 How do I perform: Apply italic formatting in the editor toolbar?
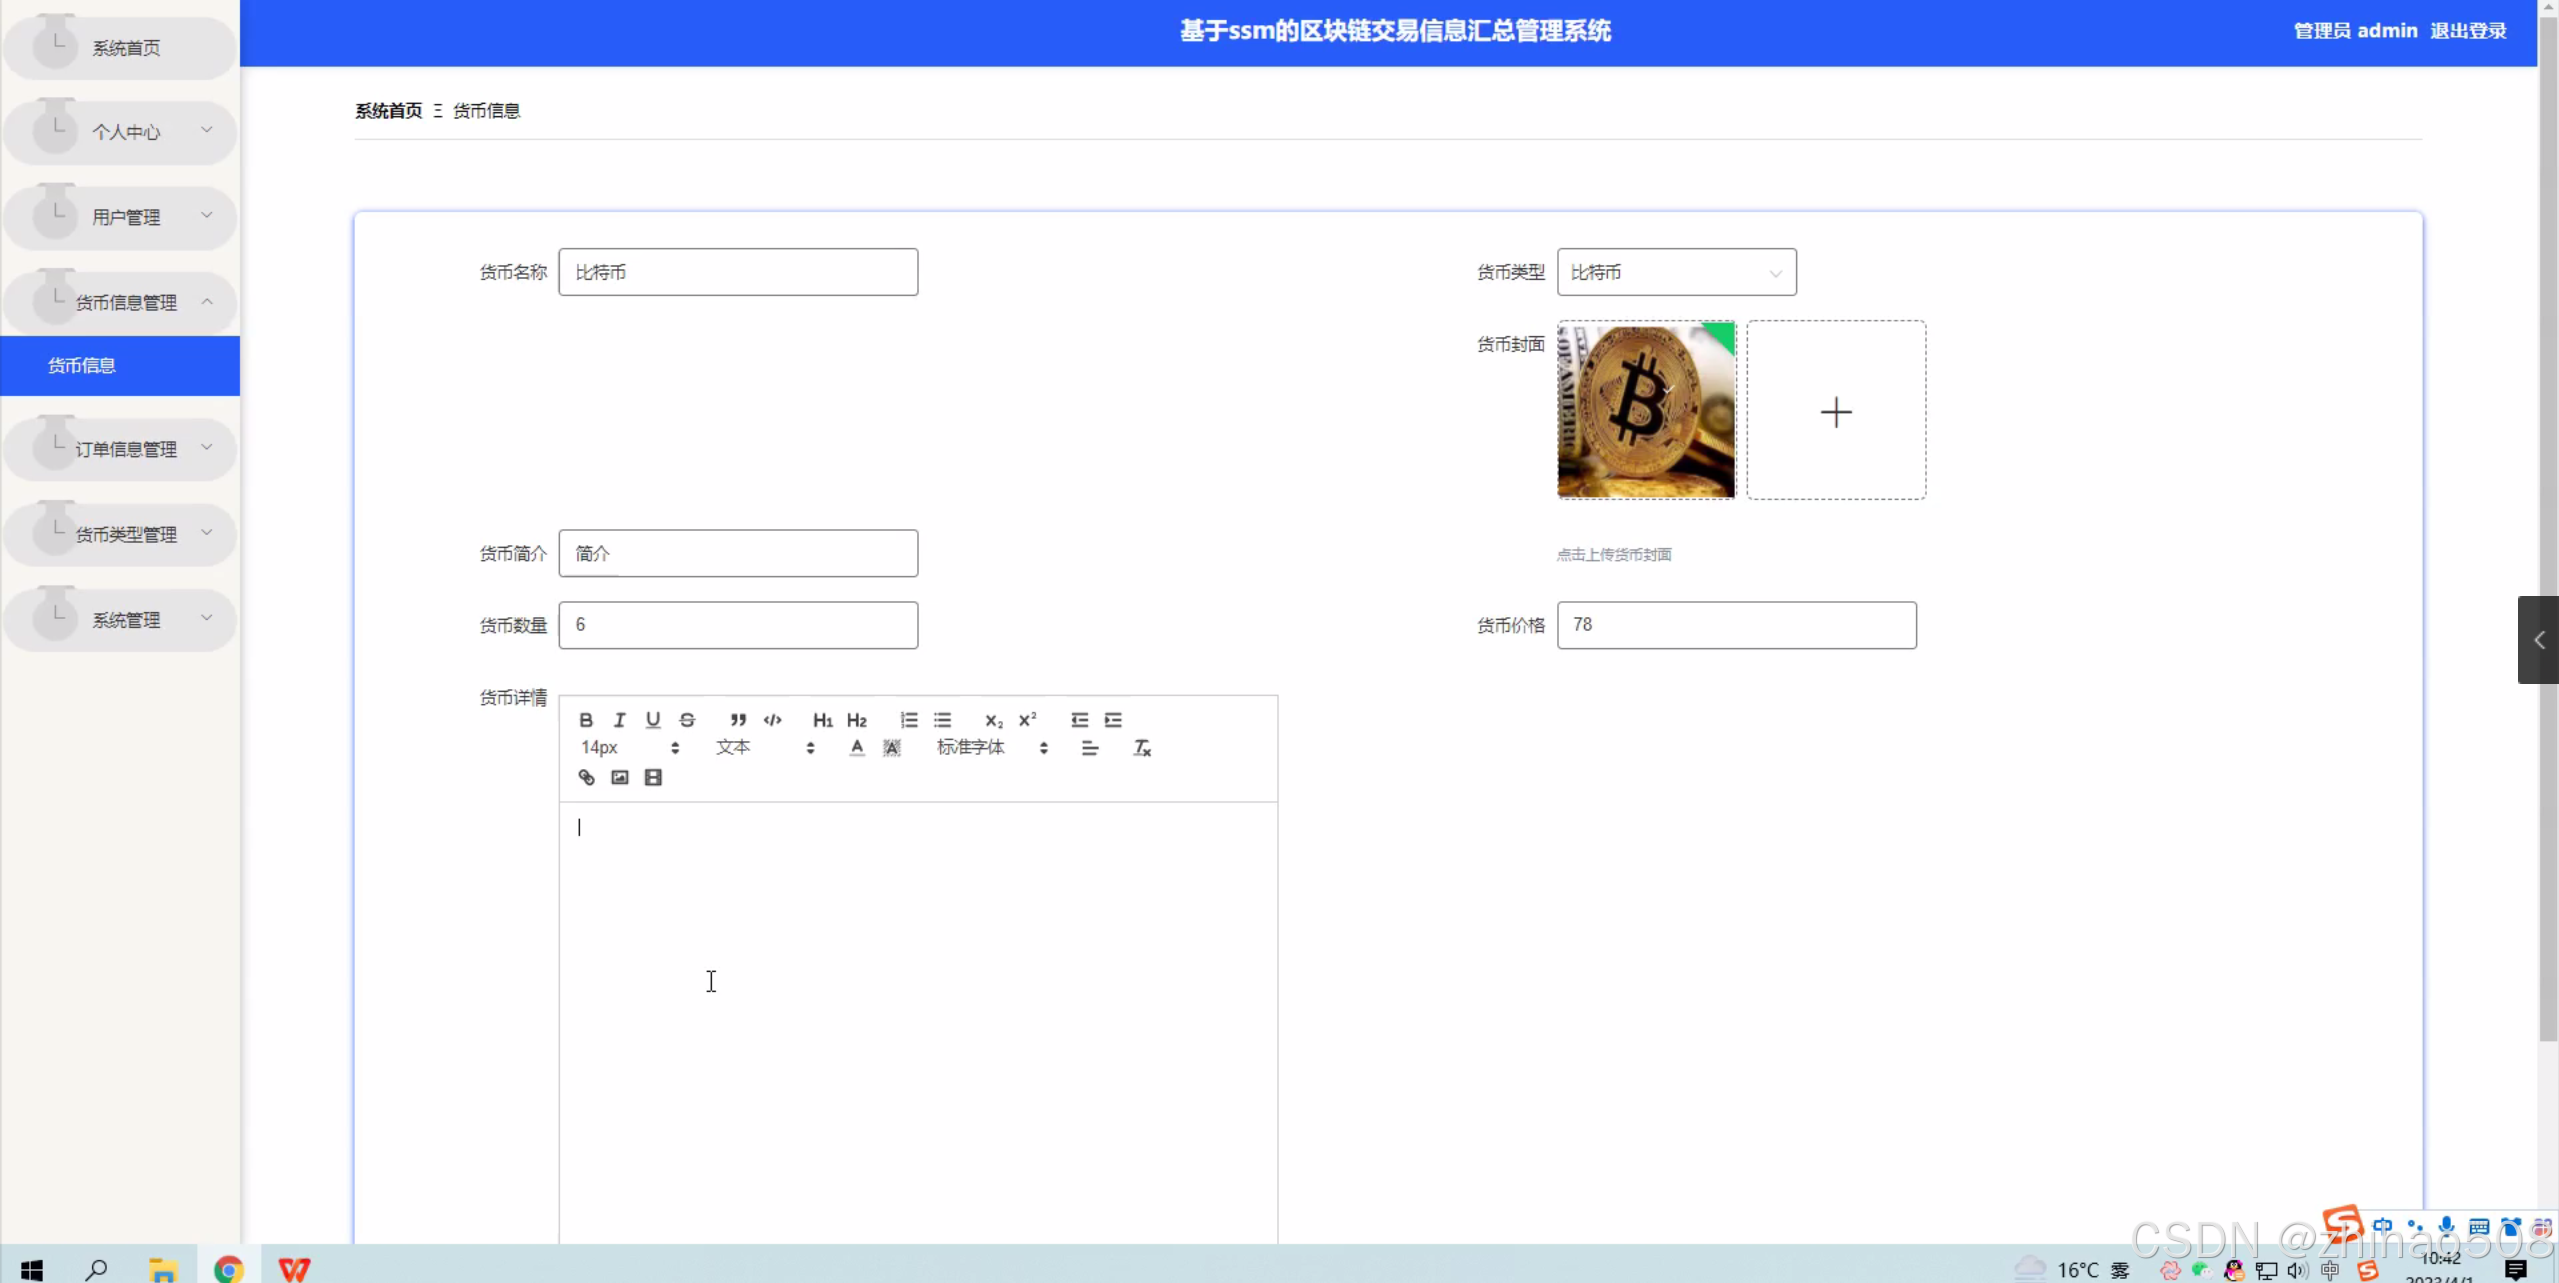(x=619, y=720)
